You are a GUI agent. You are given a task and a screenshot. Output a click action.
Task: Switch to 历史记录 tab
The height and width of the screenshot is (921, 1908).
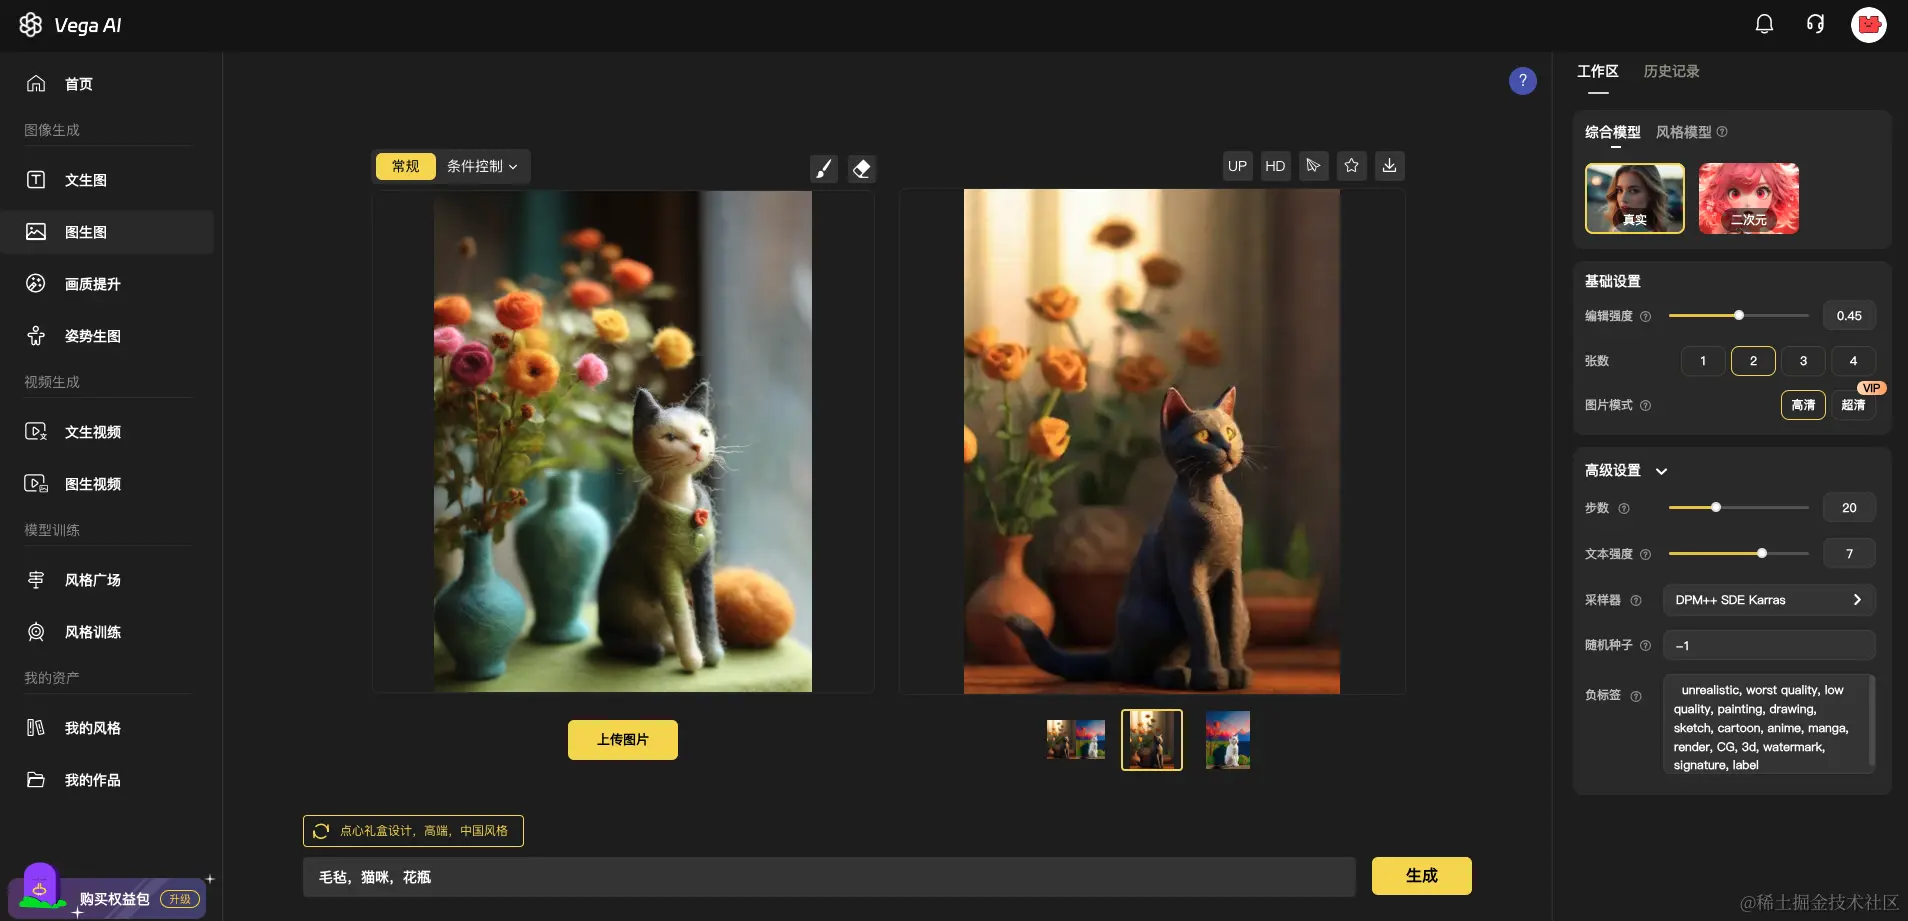click(1671, 71)
